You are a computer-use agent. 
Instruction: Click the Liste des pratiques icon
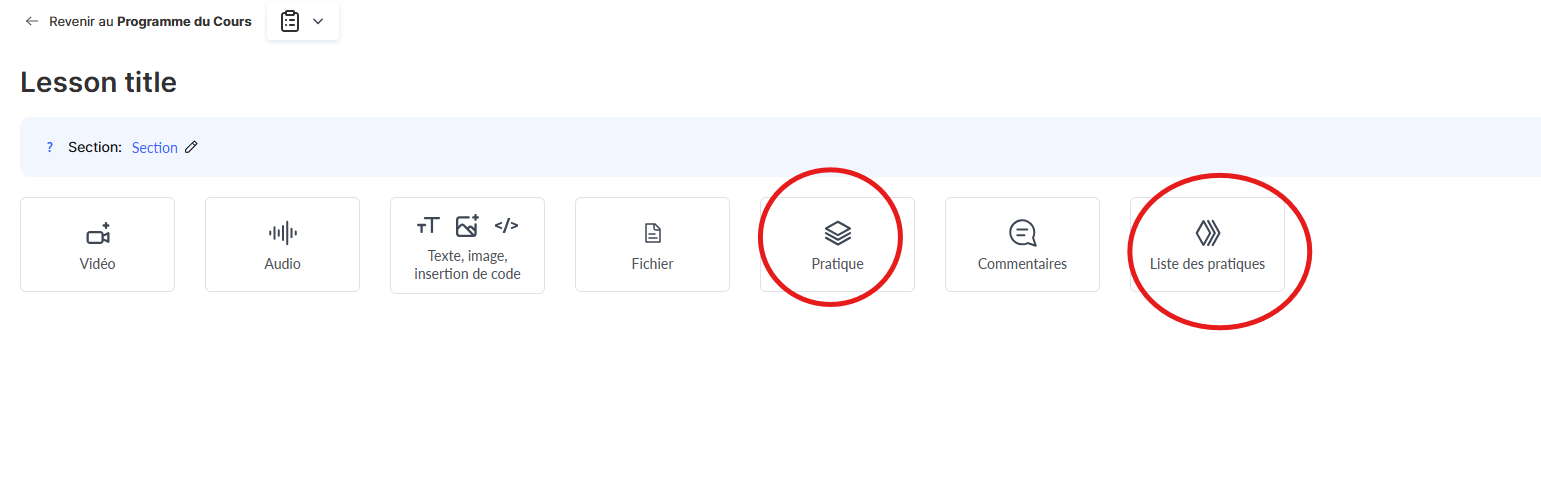tap(1208, 233)
